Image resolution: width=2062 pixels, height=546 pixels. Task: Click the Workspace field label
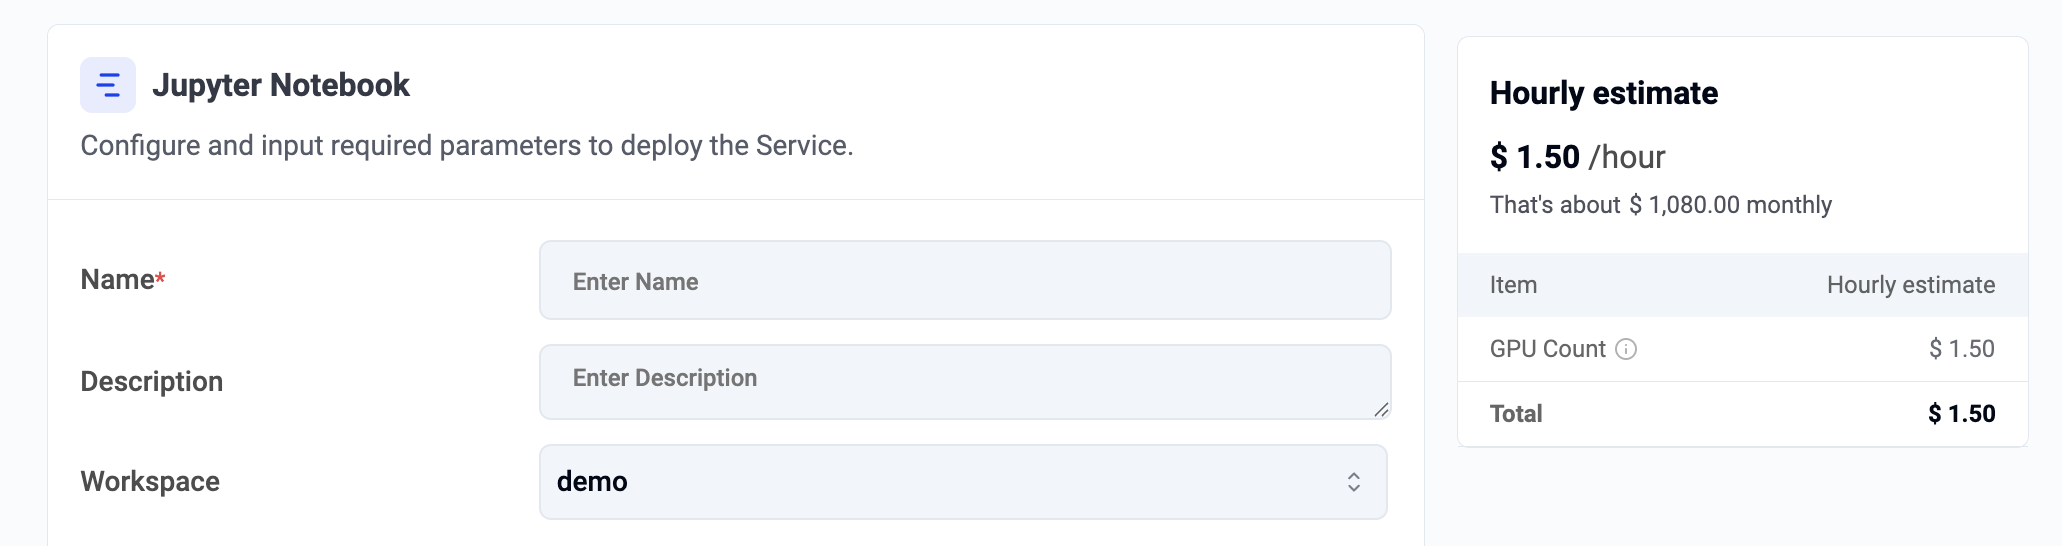click(150, 481)
